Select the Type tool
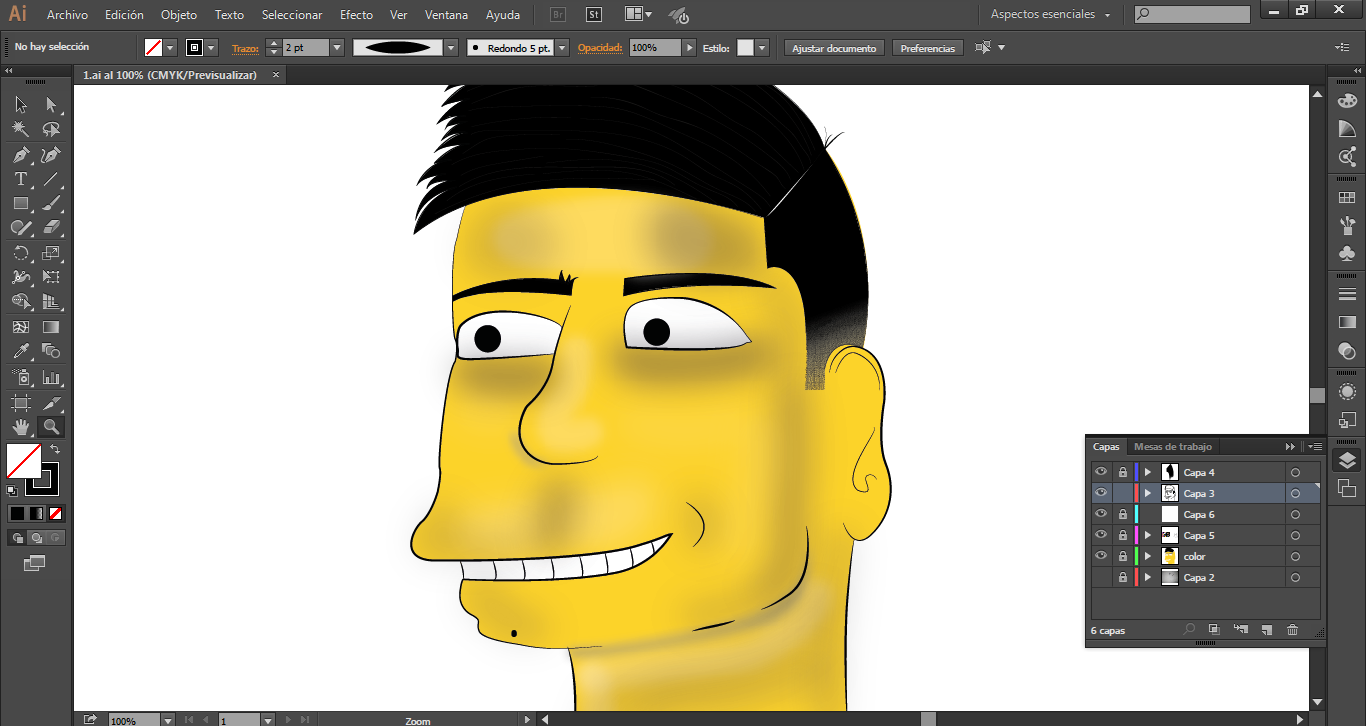 [x=20, y=180]
